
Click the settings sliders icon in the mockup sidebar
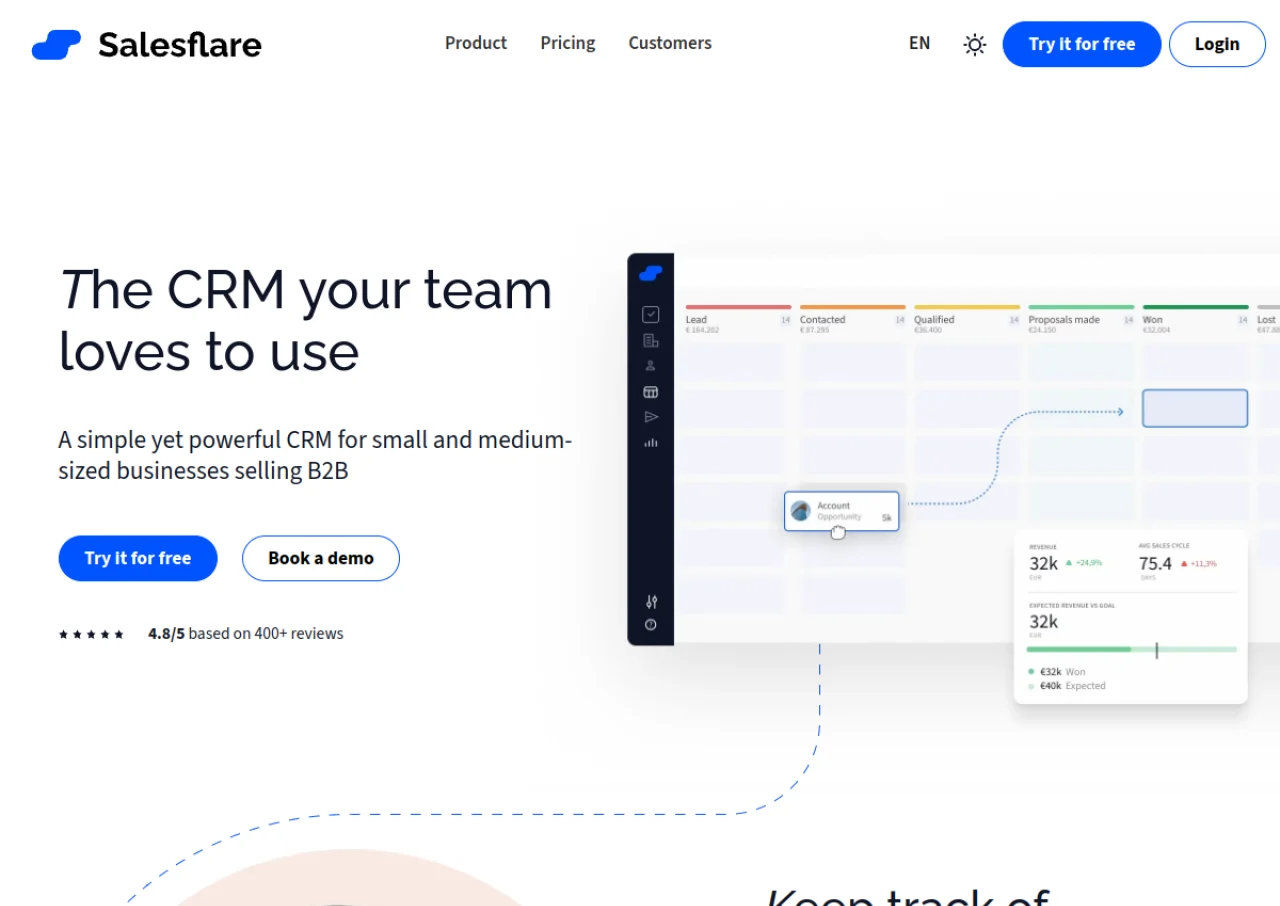pyautogui.click(x=651, y=601)
